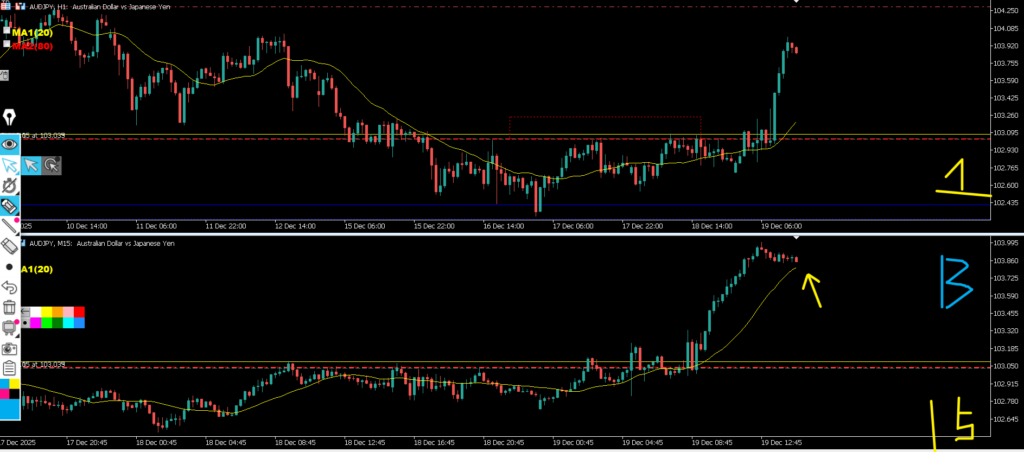Image resolution: width=1024 pixels, height=452 pixels.
Task: Toggle the MA1(20) indicator checkbox
Action: pos(8,32)
